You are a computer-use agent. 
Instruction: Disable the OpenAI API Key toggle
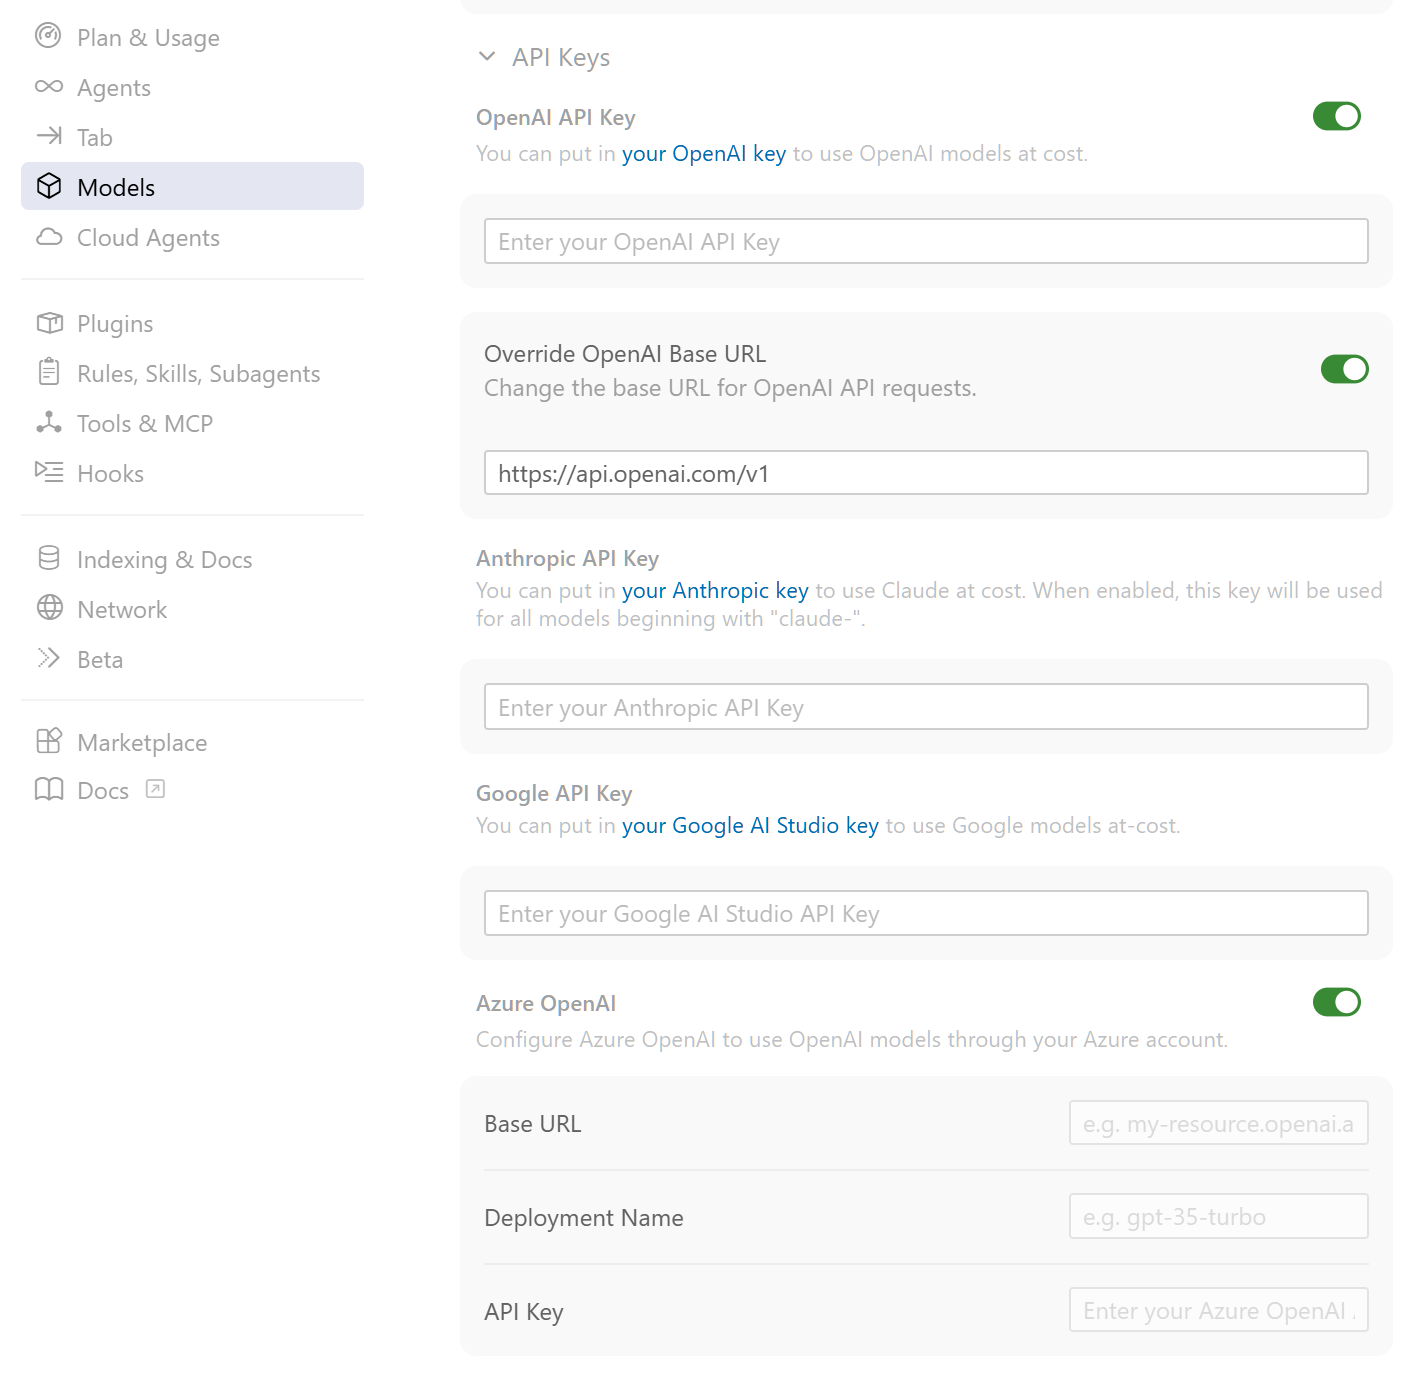pos(1337,116)
